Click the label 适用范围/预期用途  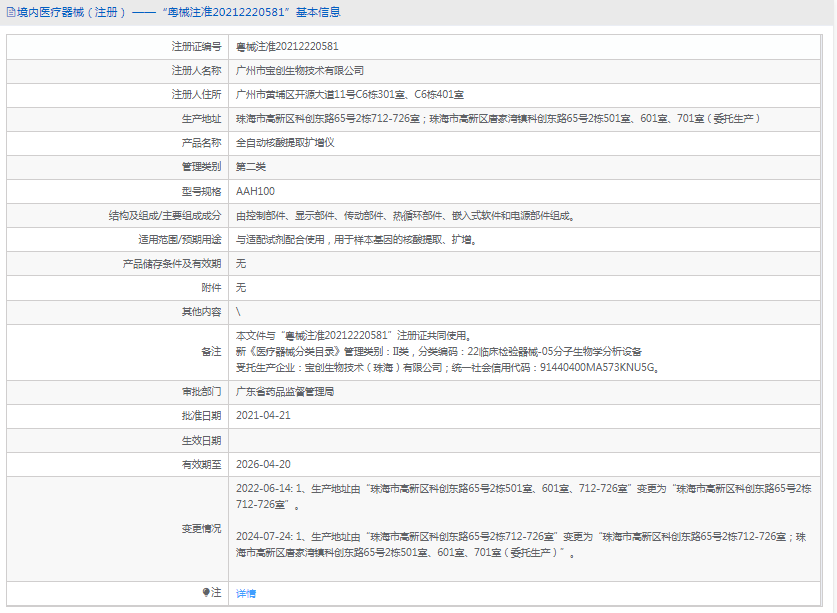179,240
